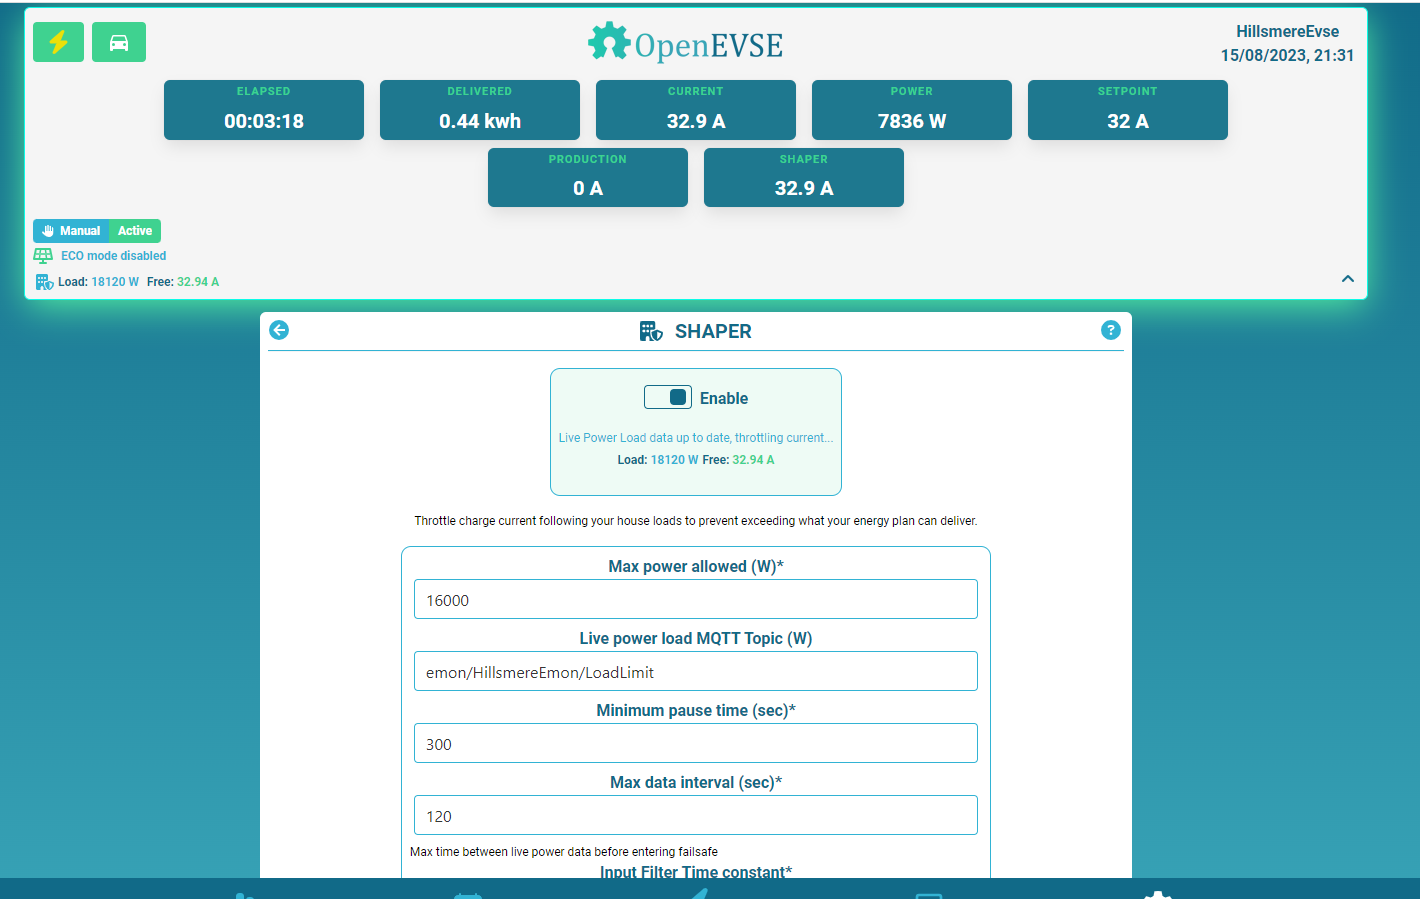Click the PRODUCTION 0 A tile
The width and height of the screenshot is (1420, 899).
(588, 178)
